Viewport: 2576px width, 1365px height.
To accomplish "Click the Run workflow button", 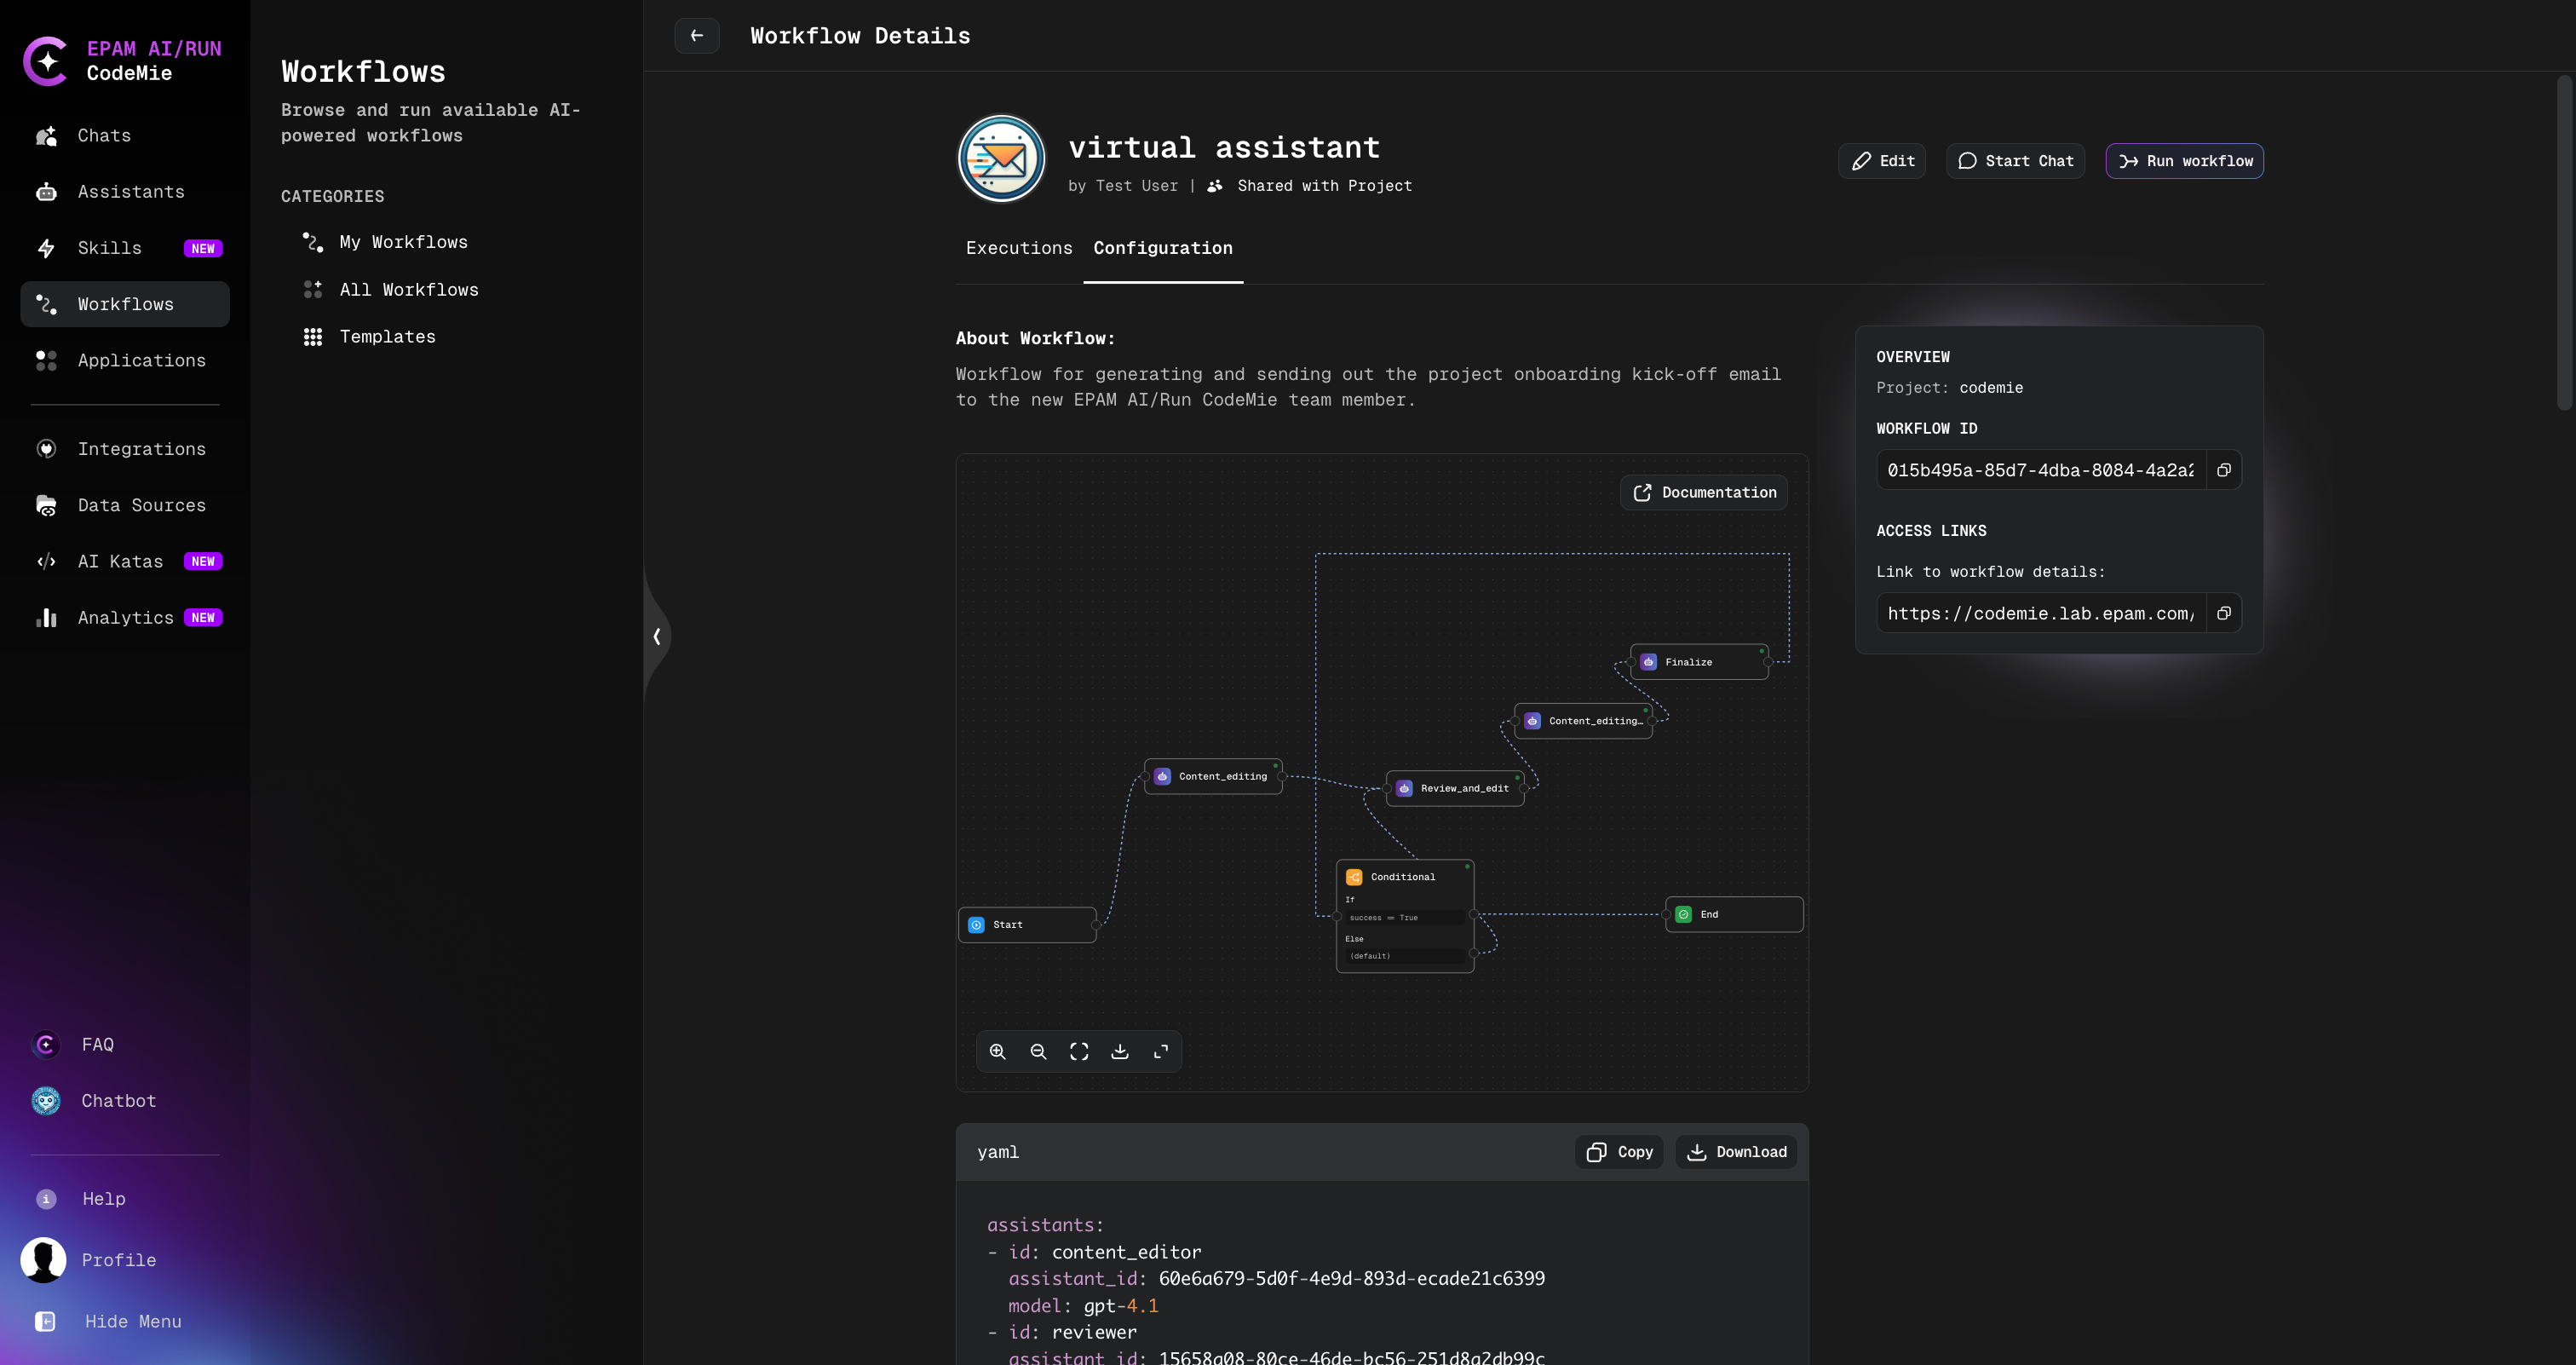I will click(2185, 161).
